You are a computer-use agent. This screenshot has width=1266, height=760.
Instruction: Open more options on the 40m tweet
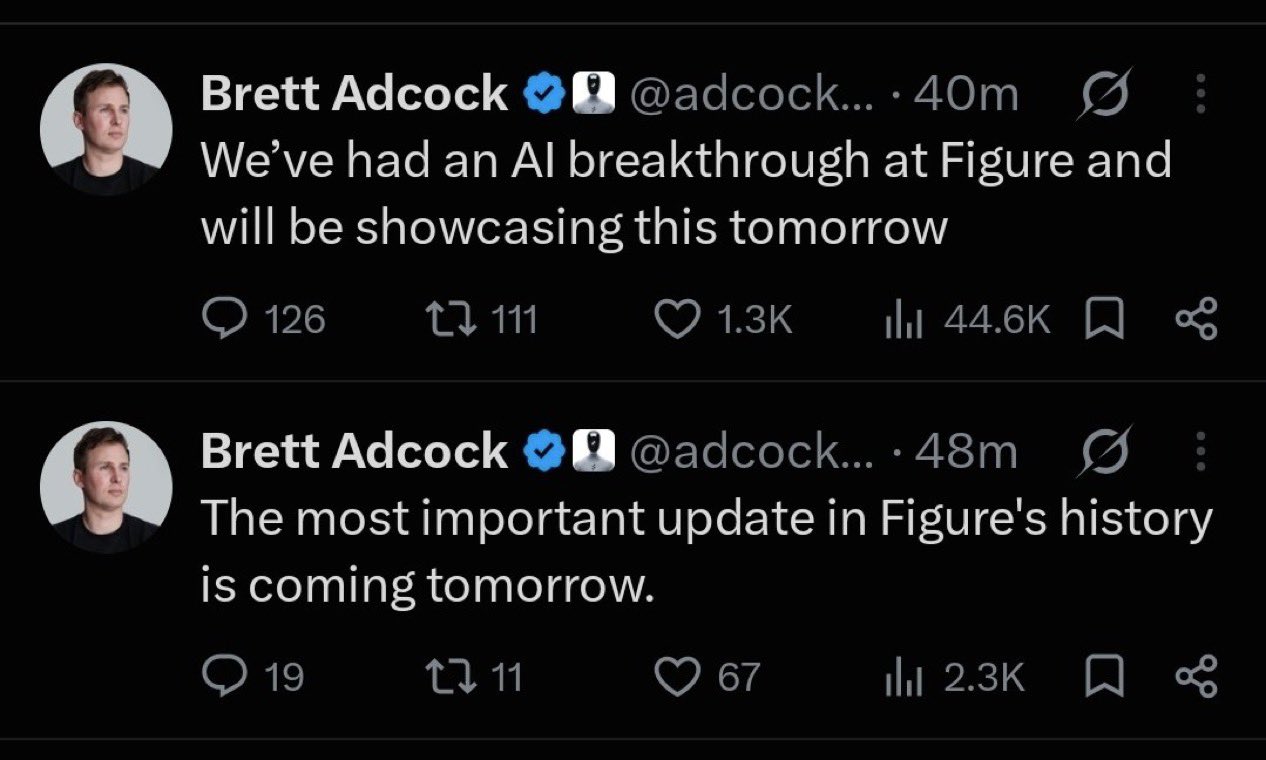(1201, 95)
